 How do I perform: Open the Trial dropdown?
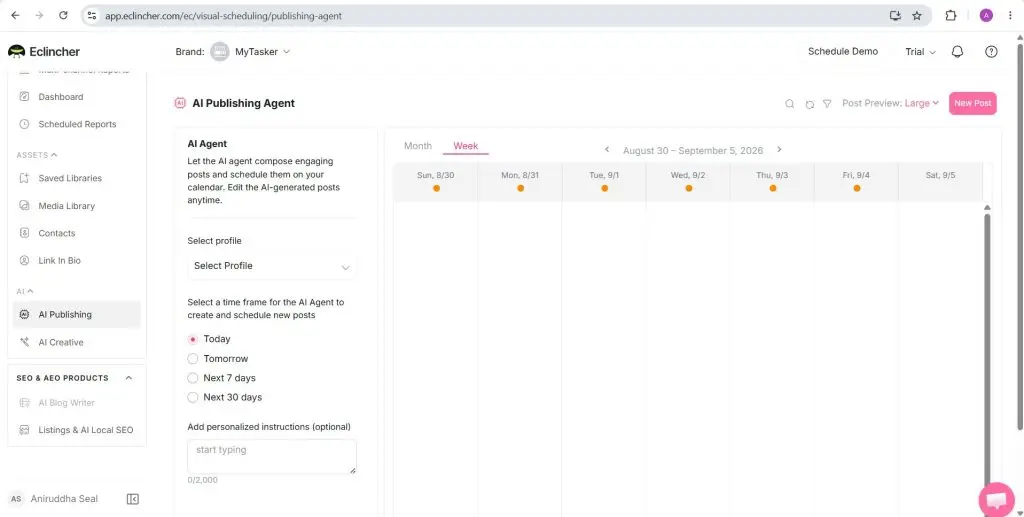[920, 52]
